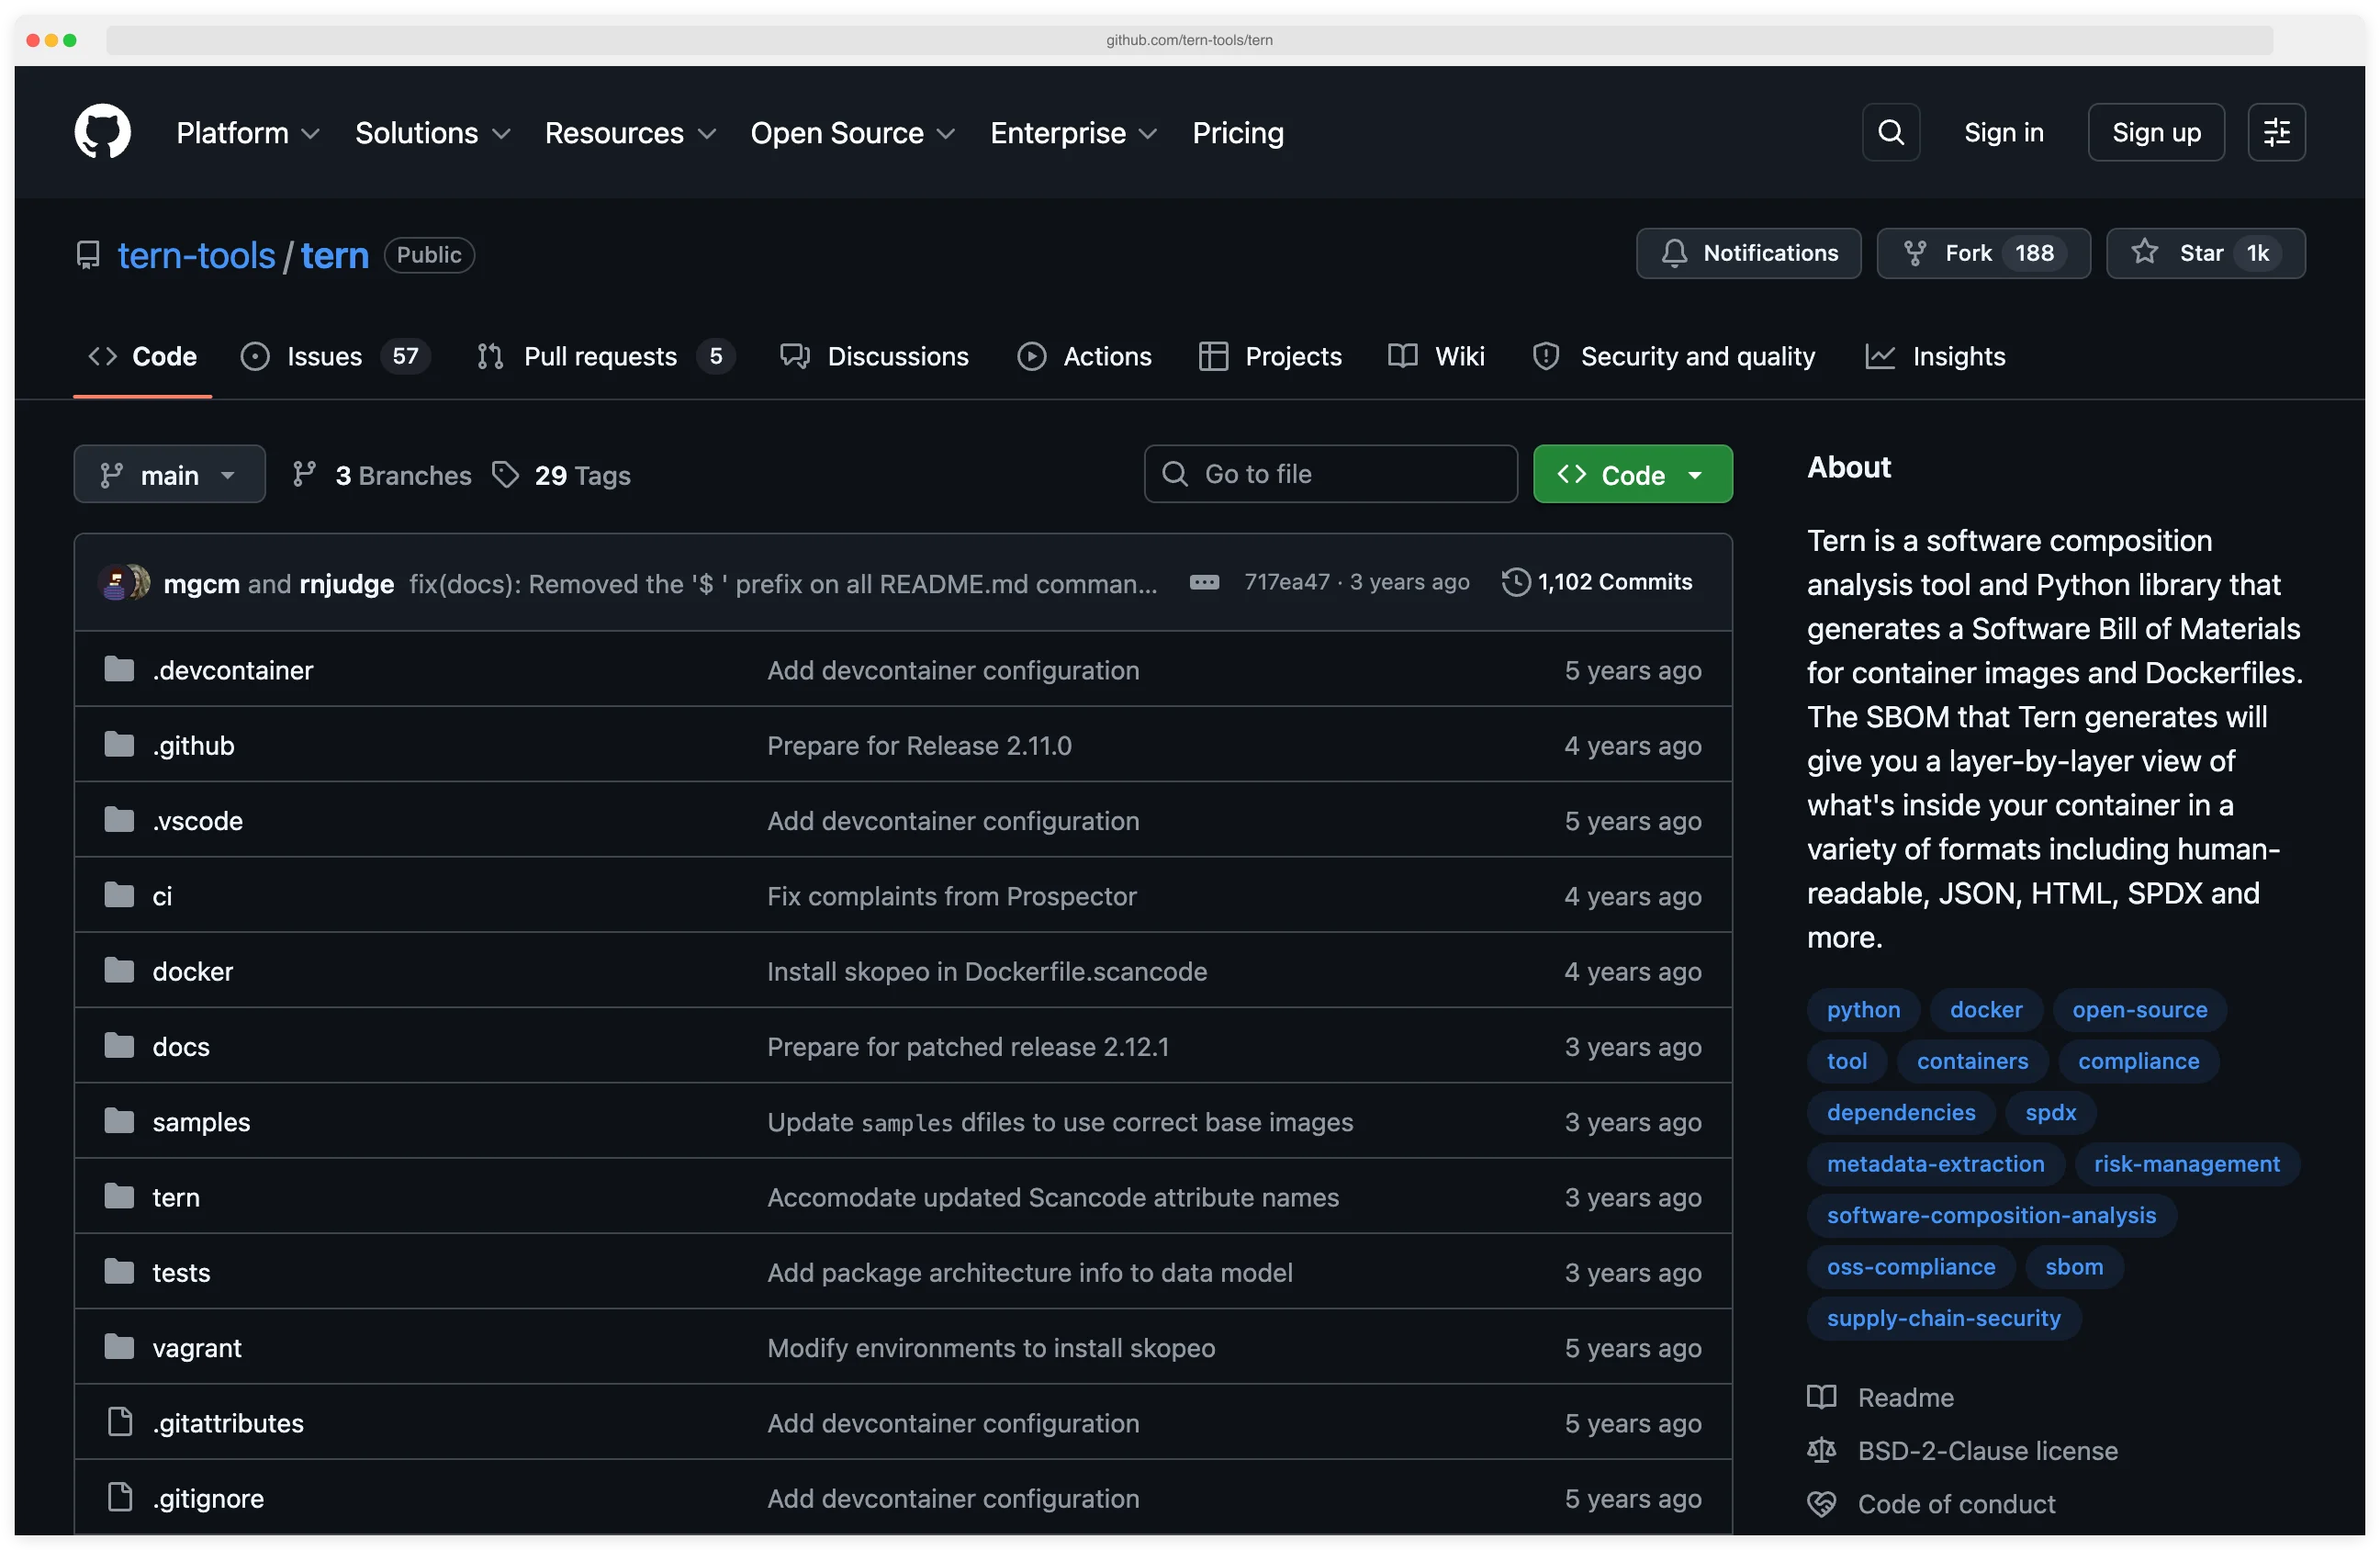Click the keyboard icon beside commit 717ea47

coord(1205,582)
